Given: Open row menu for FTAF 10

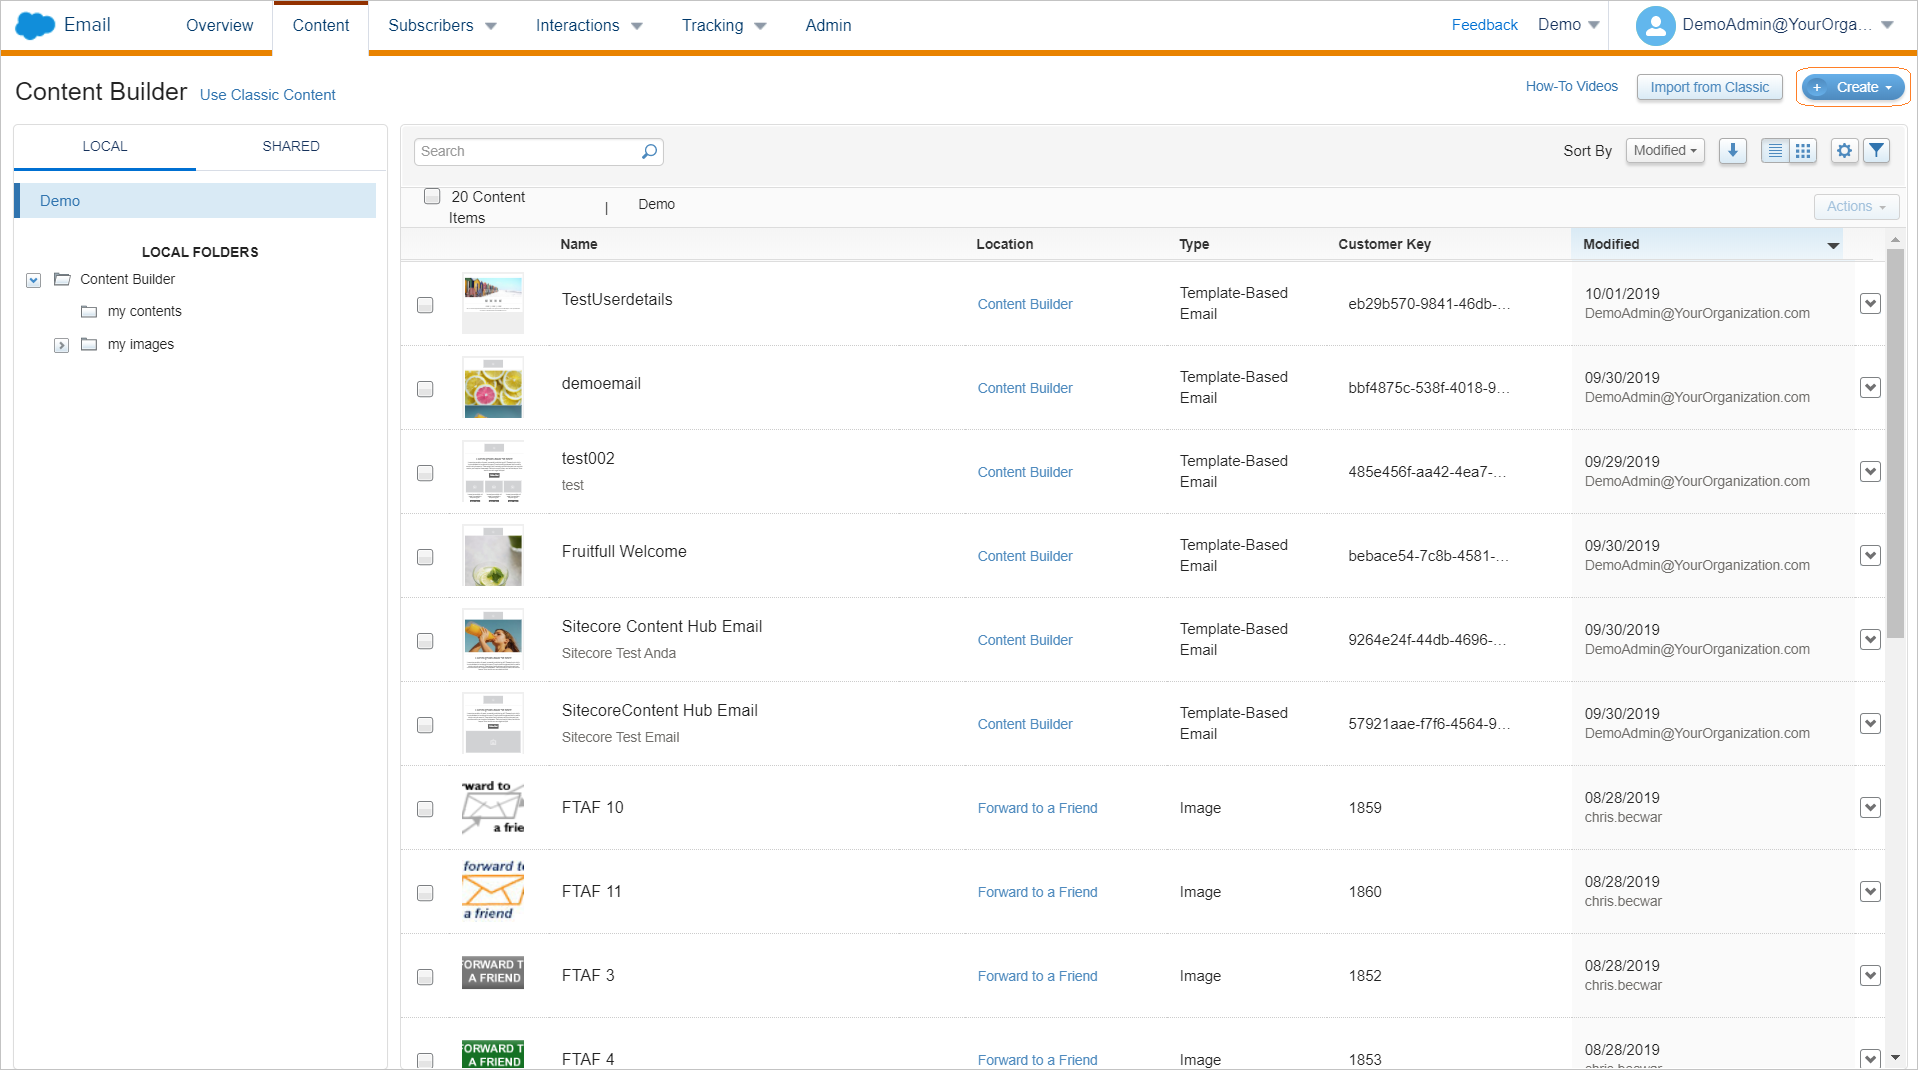Looking at the screenshot, I should pos(1870,808).
